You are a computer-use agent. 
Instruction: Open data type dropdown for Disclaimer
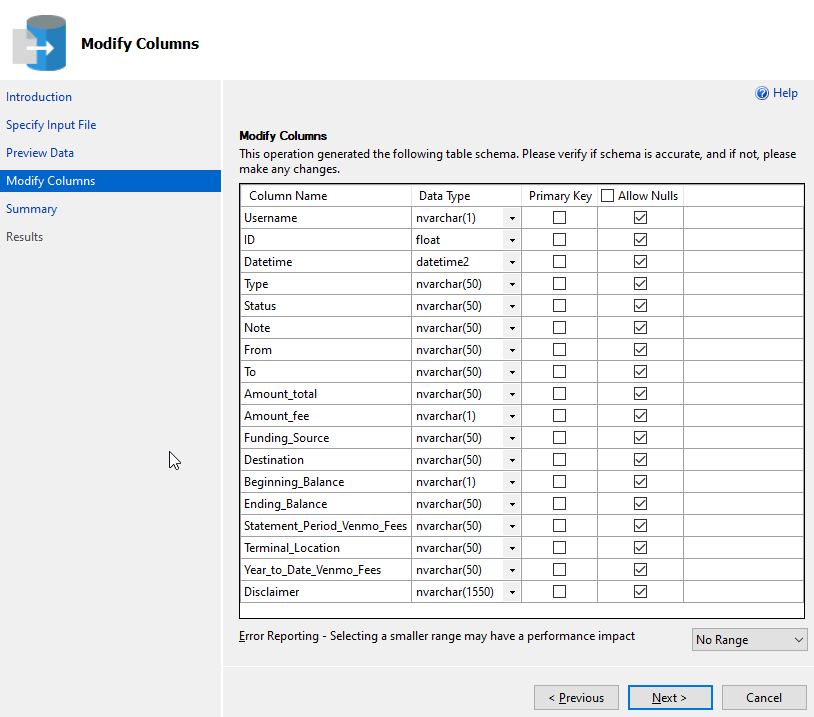512,592
